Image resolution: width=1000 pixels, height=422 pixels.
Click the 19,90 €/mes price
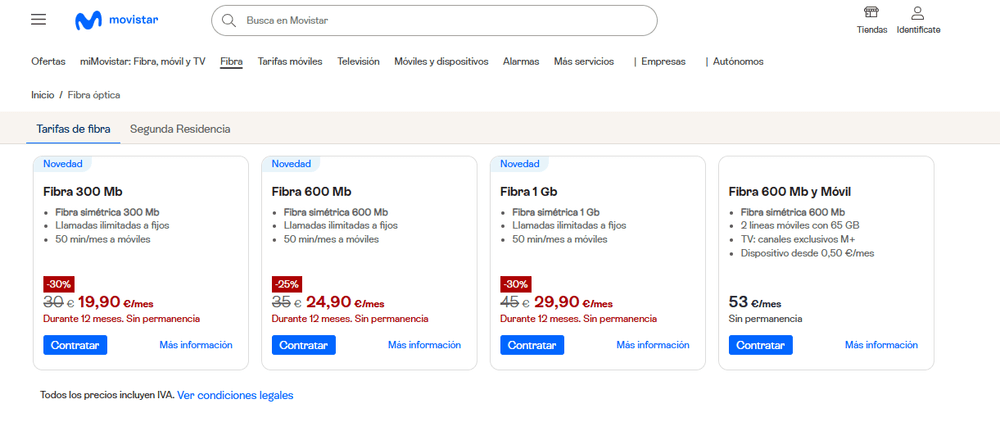click(x=115, y=302)
